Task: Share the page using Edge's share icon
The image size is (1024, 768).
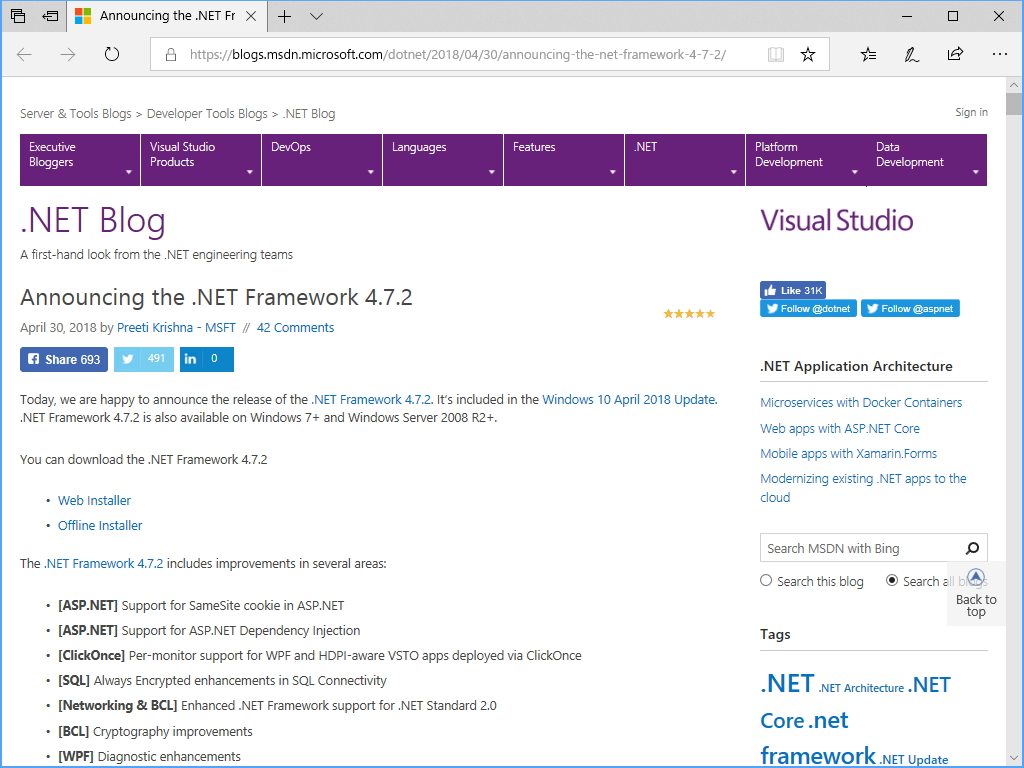Action: (955, 54)
